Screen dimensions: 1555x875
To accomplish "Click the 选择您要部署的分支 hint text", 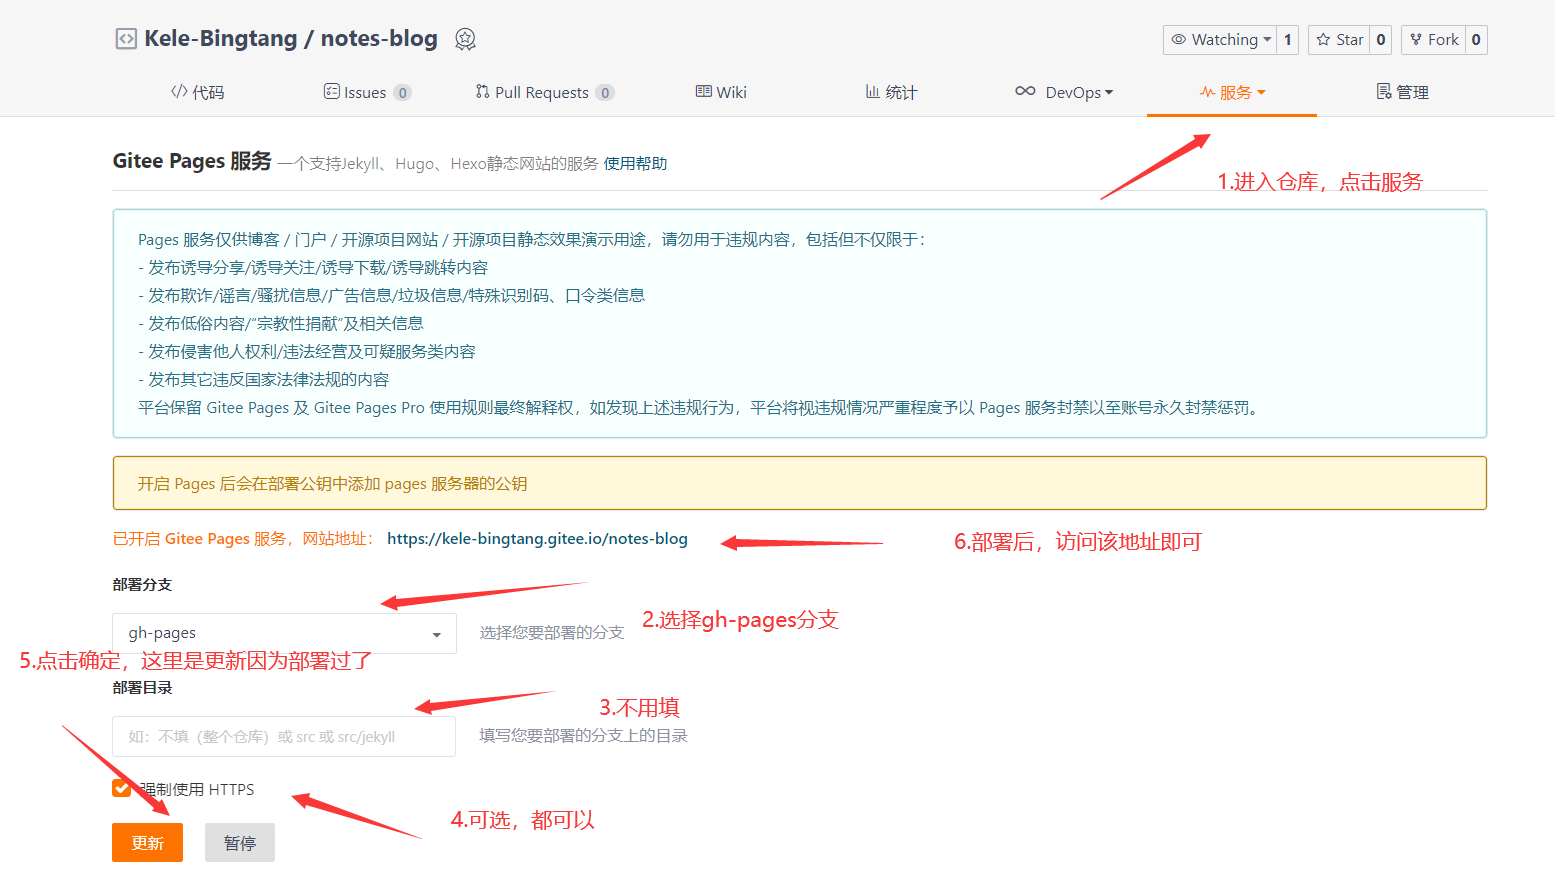I will [x=552, y=633].
